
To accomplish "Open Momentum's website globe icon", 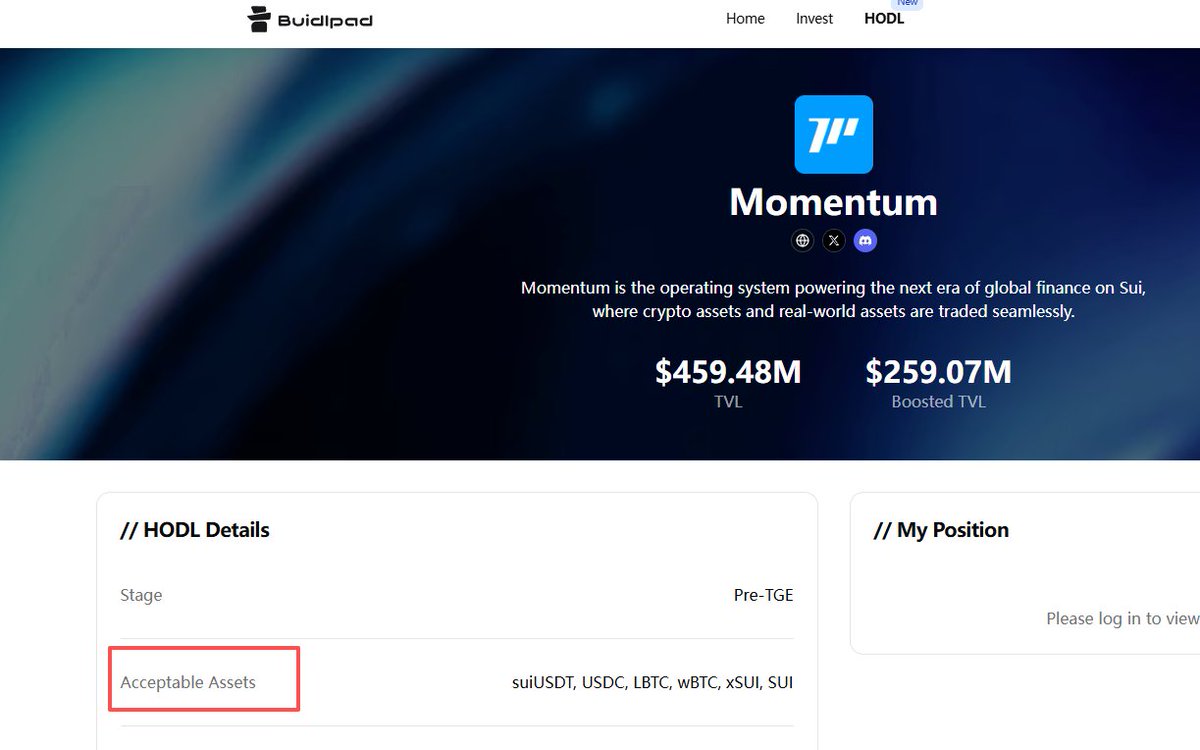I will (802, 241).
